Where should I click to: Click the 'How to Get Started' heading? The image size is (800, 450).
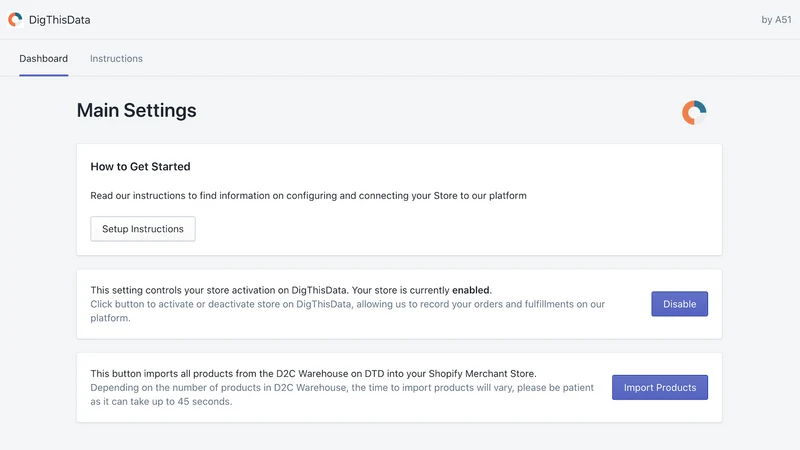140,167
